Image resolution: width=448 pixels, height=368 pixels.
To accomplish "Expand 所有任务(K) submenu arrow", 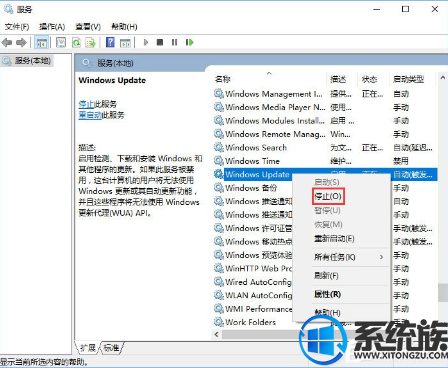I will 381,257.
